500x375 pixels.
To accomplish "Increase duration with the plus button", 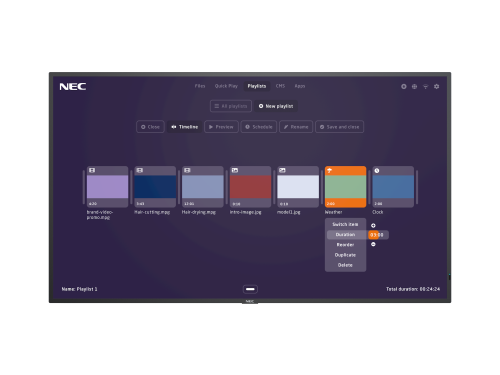I will 373,226.
